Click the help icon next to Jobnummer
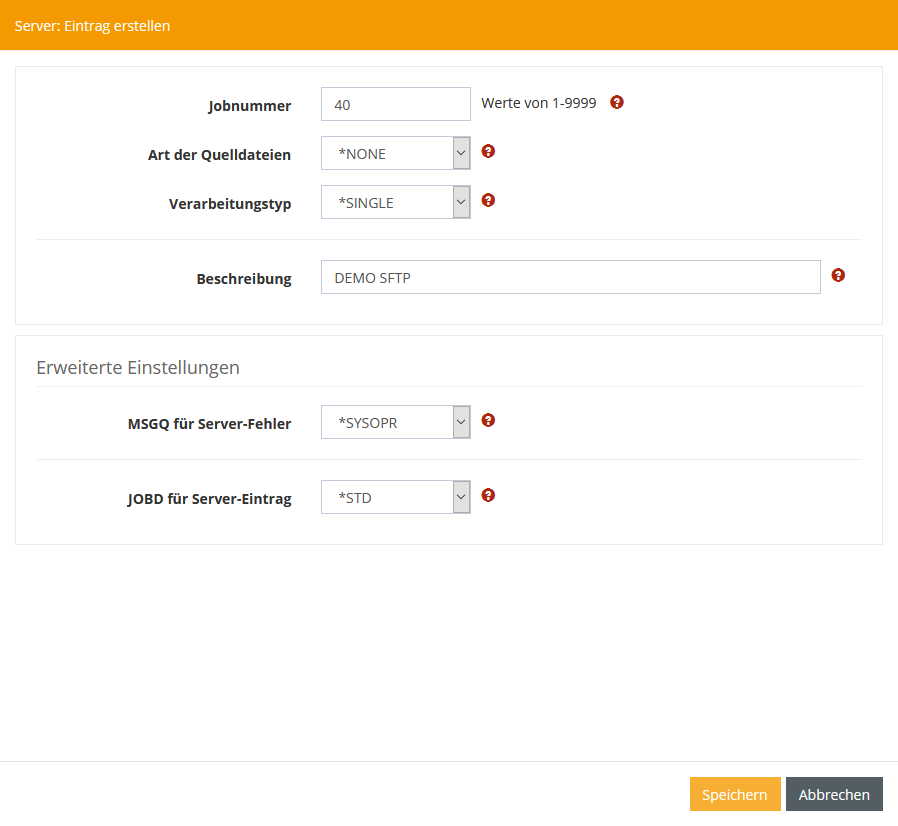 point(617,102)
